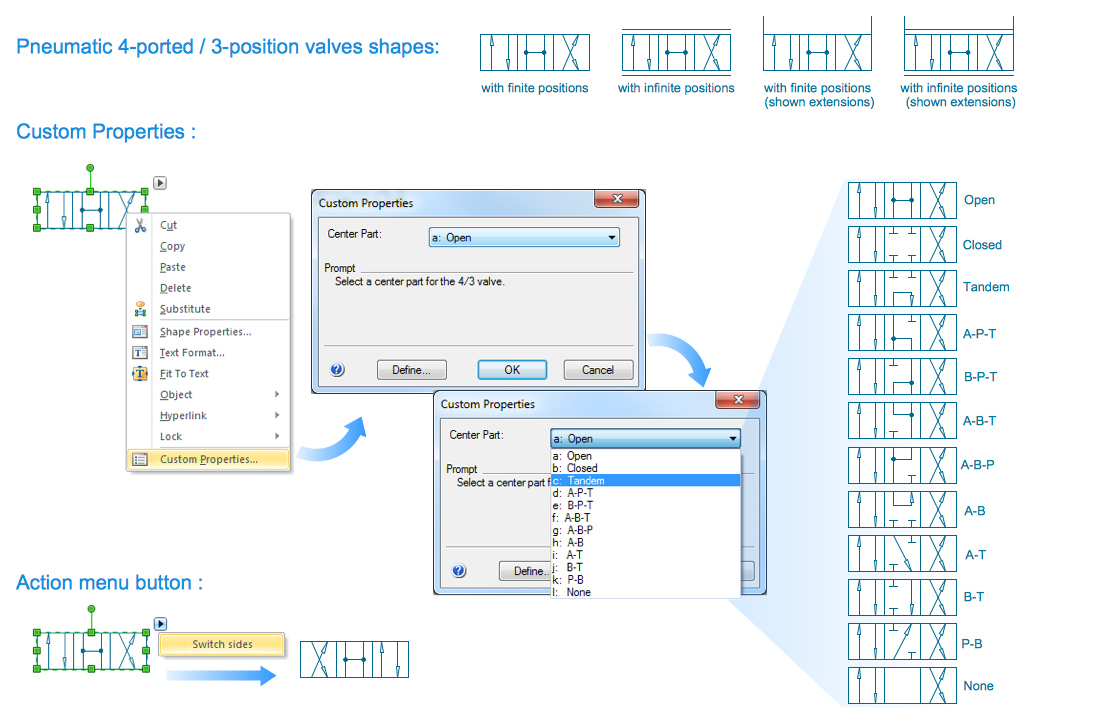Click help icon in second Custom Properties dialog
1102x726 pixels.
coord(459,571)
